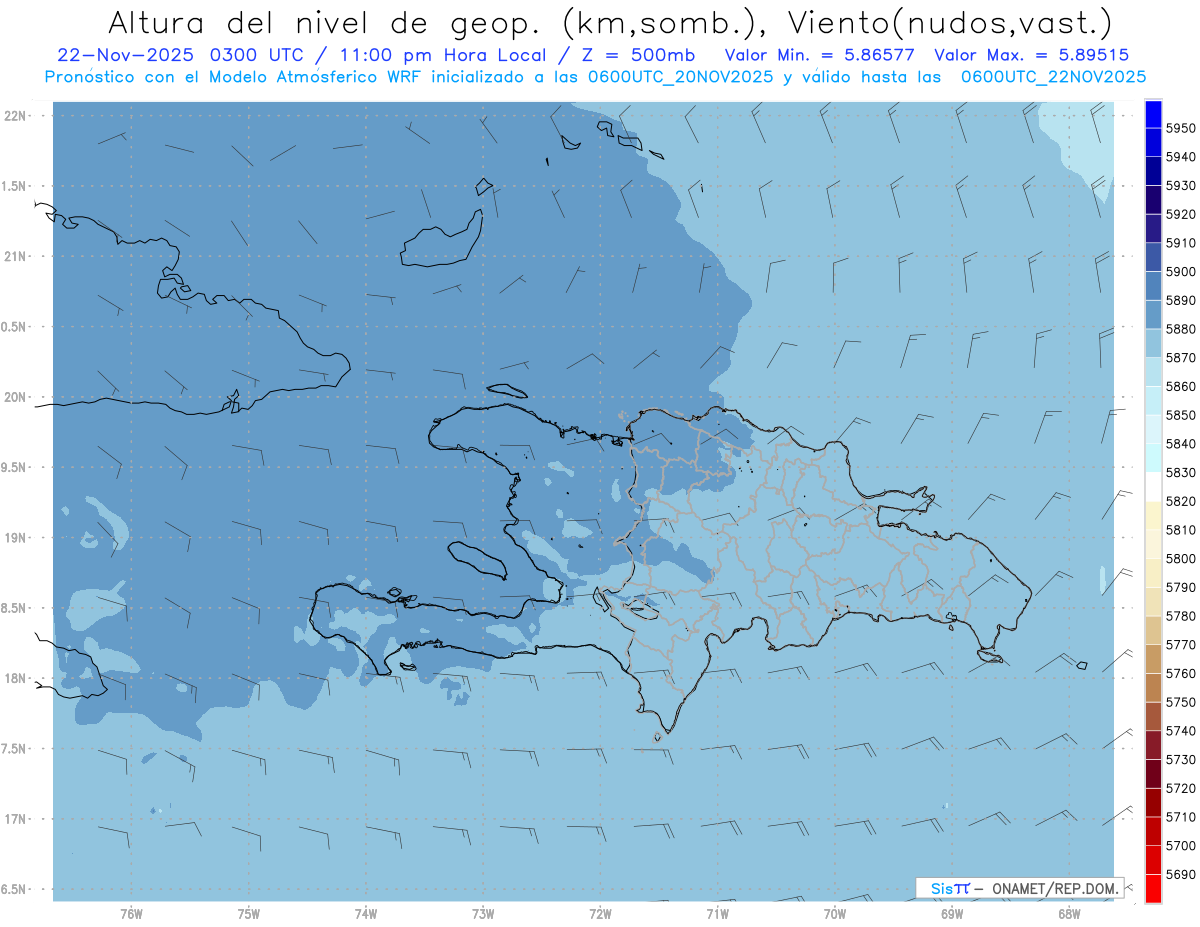1200x927 pixels.
Task: Click the 'Valor Min. = 5.86577' text
Action: (x=822, y=55)
